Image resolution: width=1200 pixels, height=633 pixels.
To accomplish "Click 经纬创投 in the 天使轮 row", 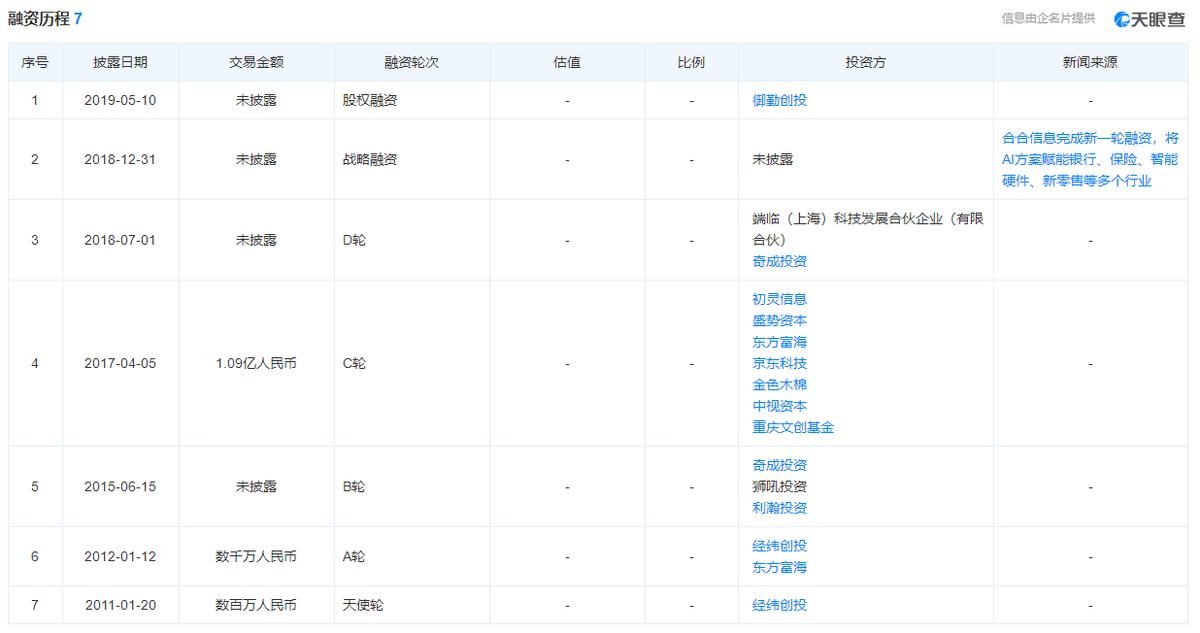I will [779, 605].
